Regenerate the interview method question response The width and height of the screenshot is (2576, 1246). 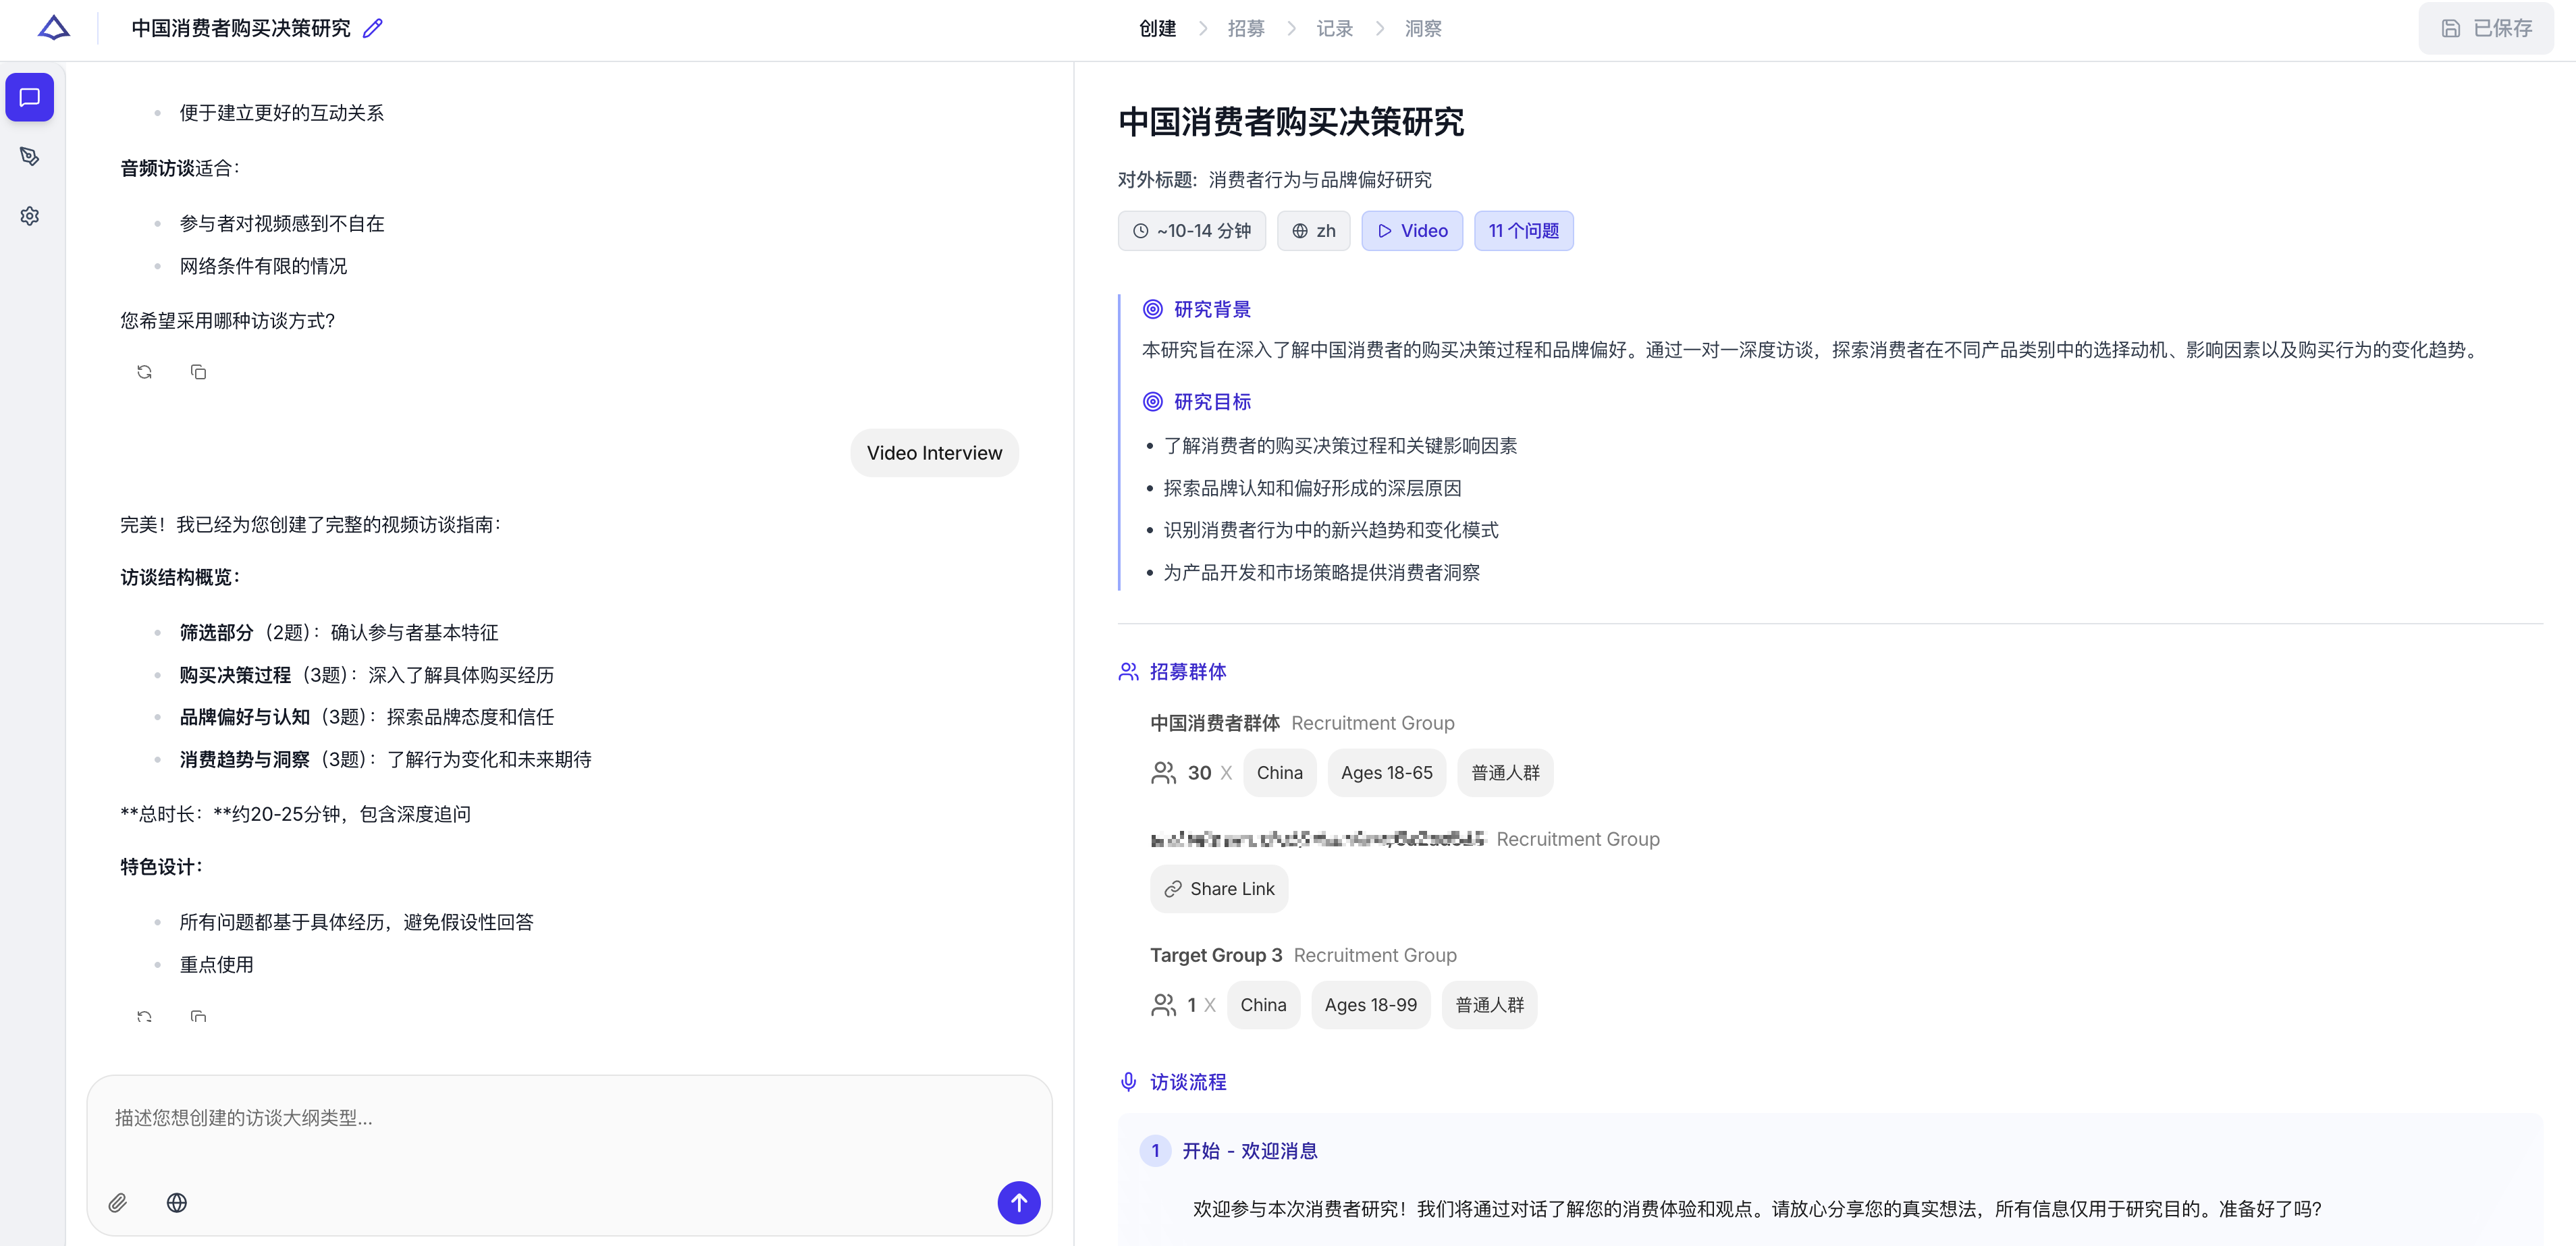pyautogui.click(x=144, y=372)
